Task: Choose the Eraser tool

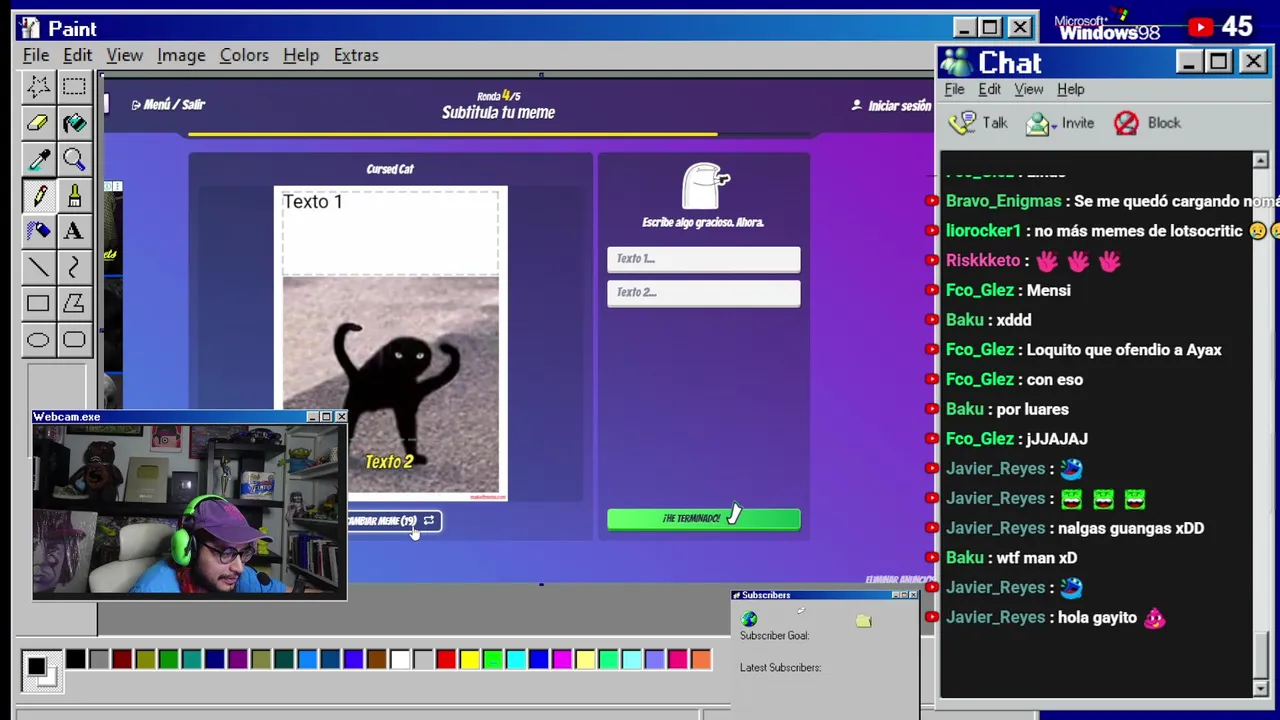Action: [x=38, y=123]
